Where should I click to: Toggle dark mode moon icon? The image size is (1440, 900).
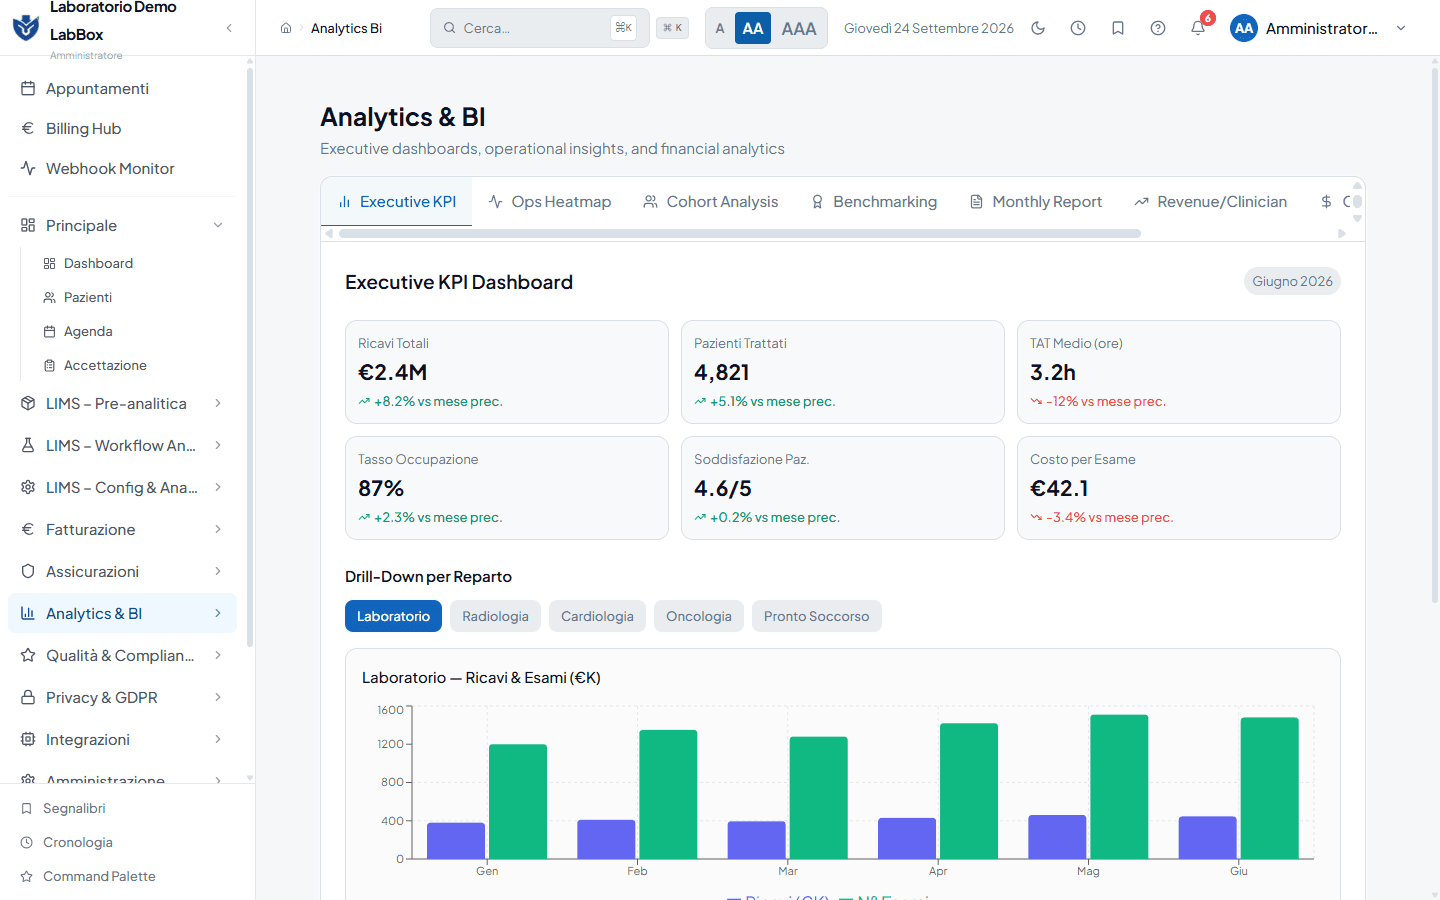[1038, 28]
